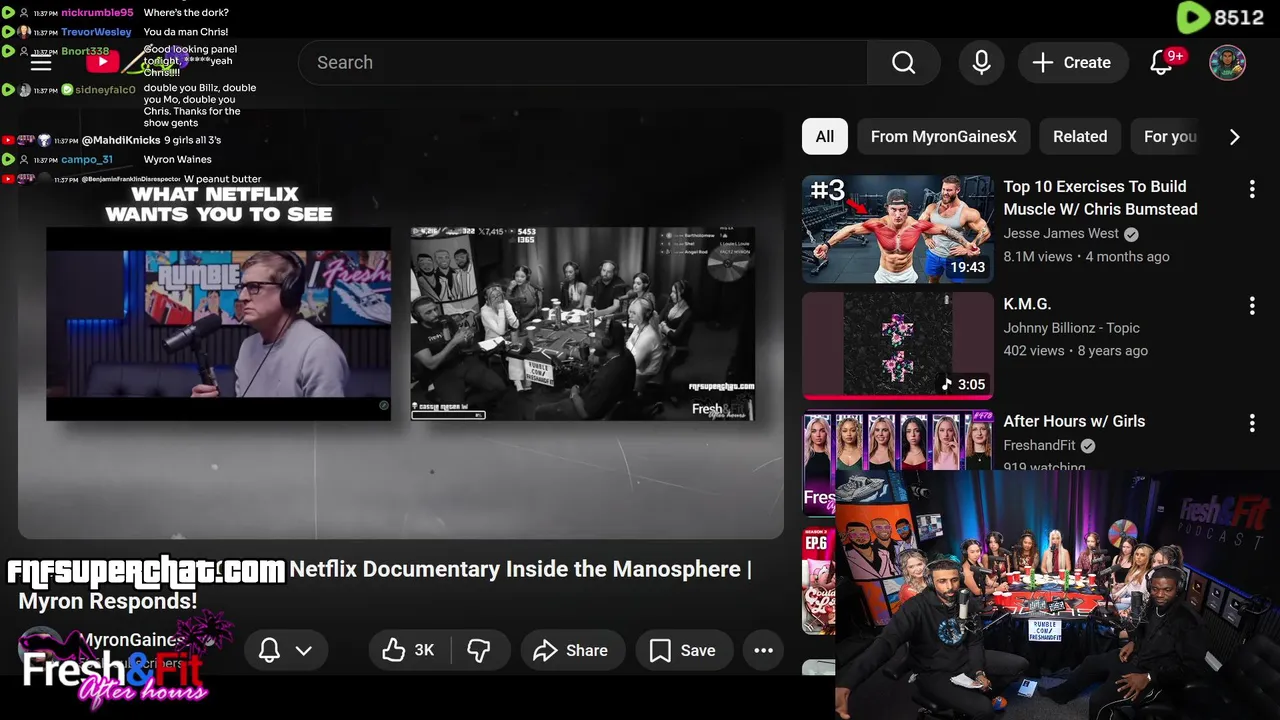Open the K.M.G. music thumbnail
Screen dimensions: 1280x720
tap(897, 346)
